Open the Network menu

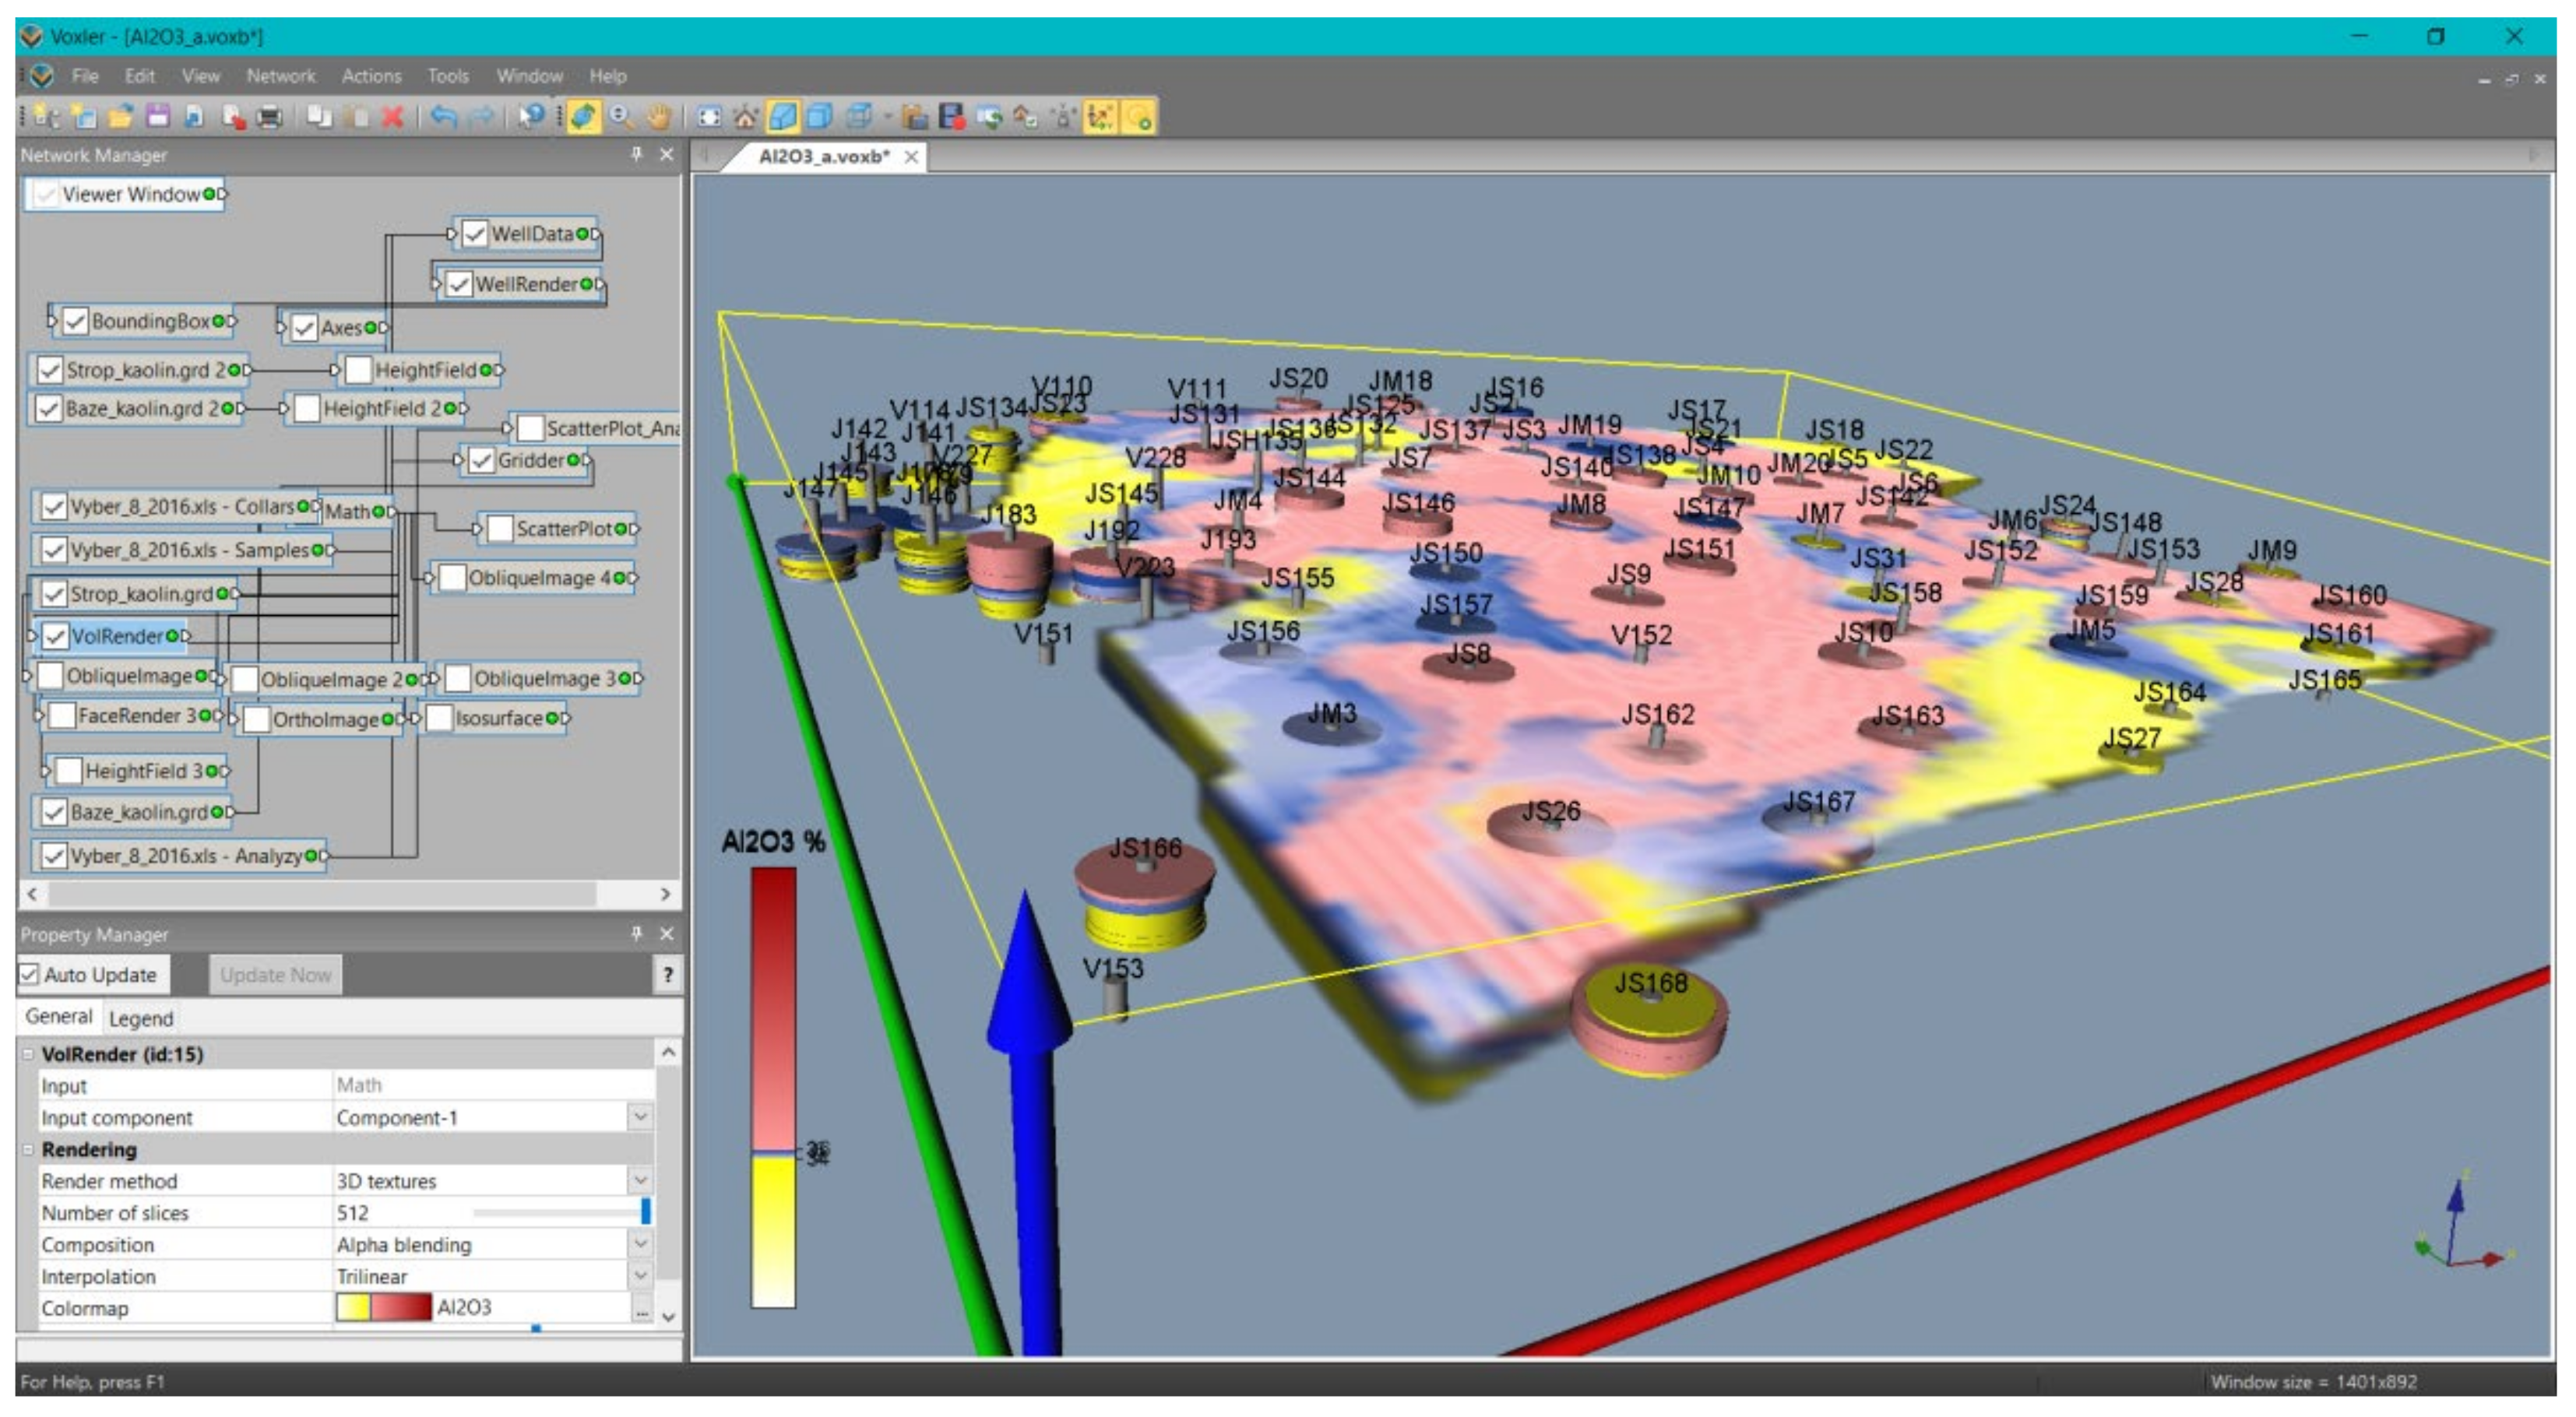tap(280, 76)
